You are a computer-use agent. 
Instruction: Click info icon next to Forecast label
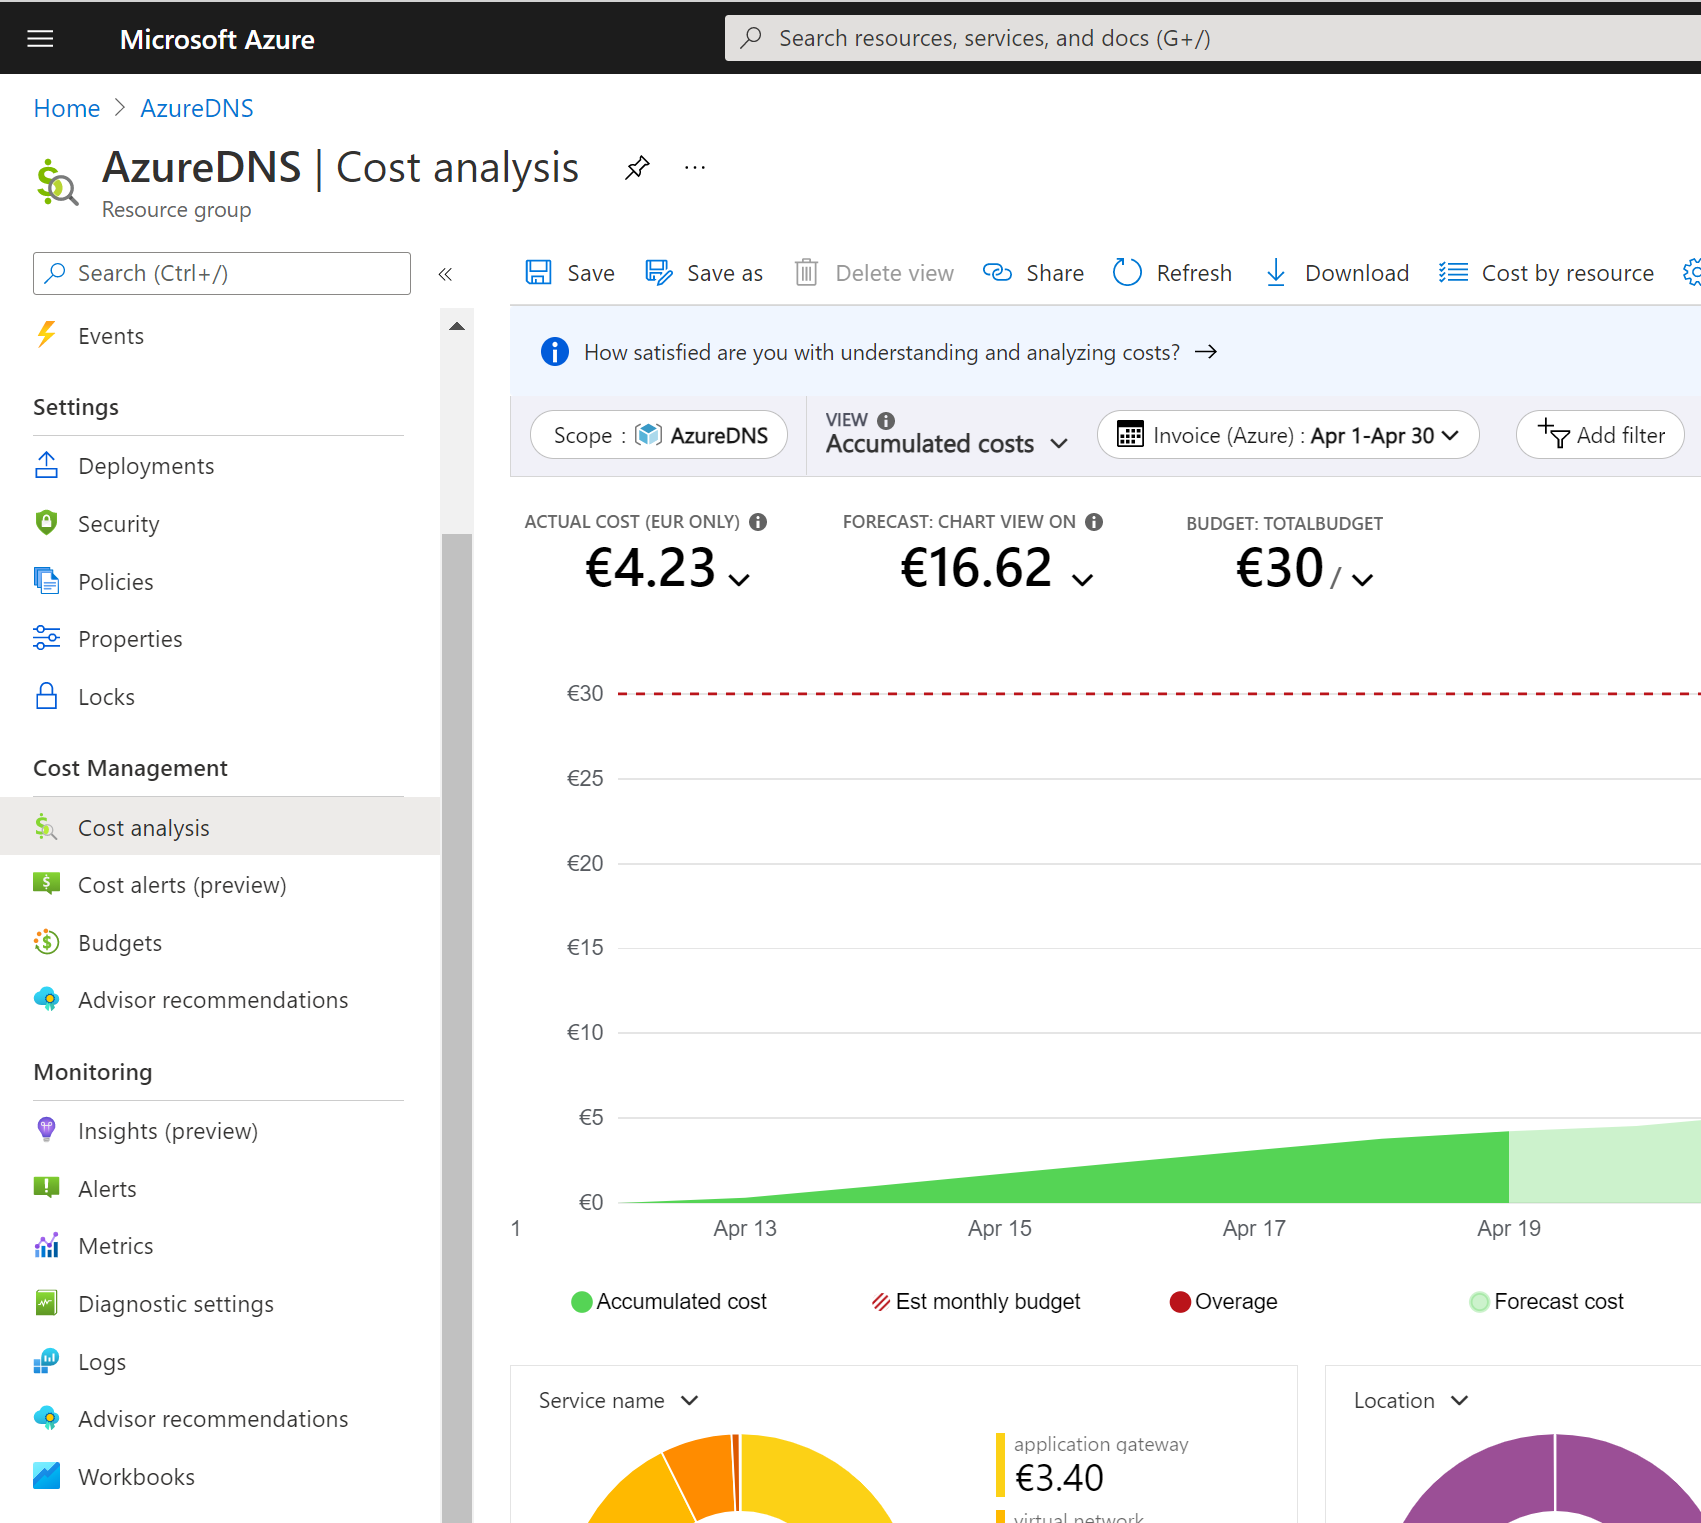[x=1094, y=522]
